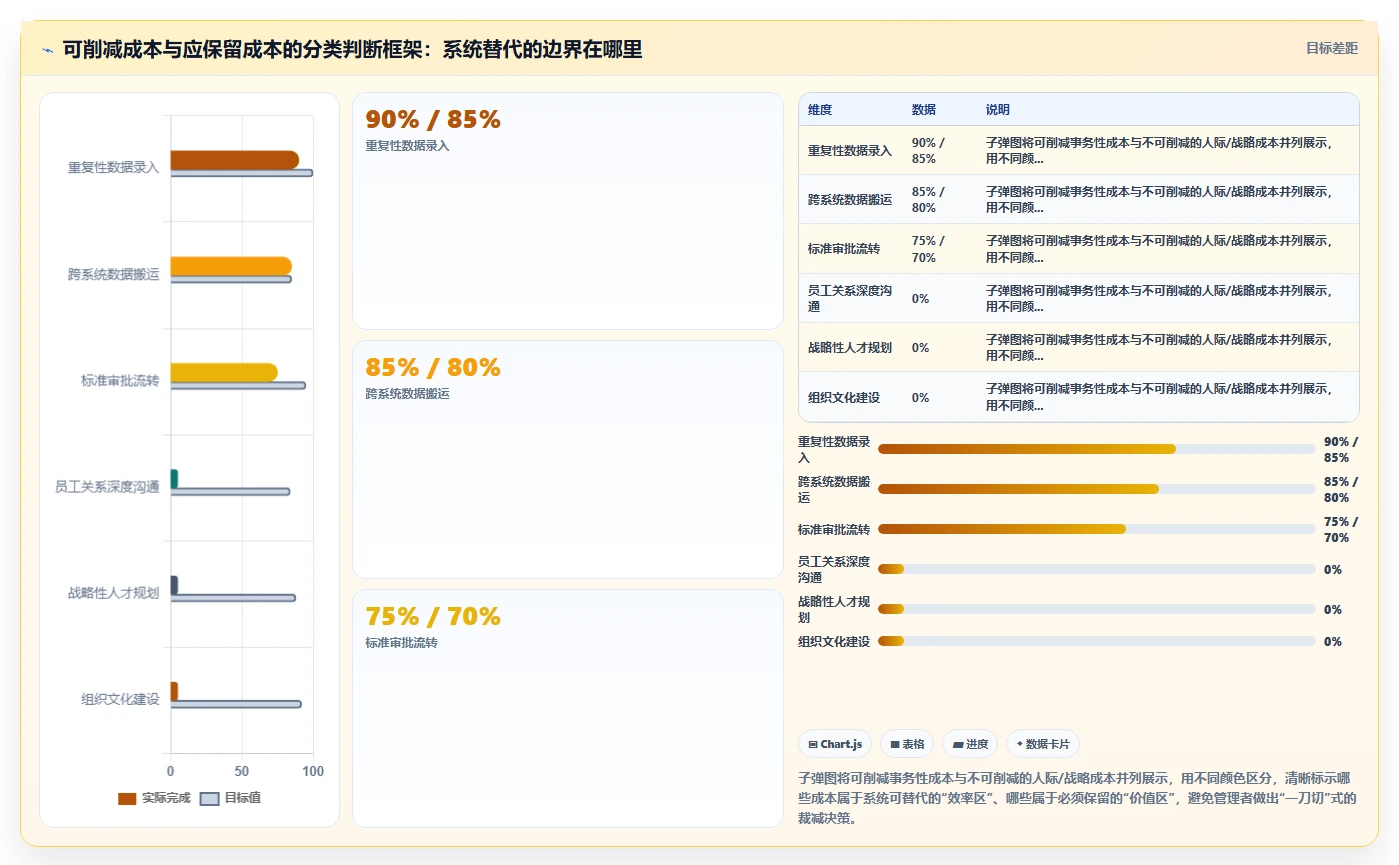Screen dimensions: 1399x865
Task: Select the 数据卡片 tag pill
Action: click(x=1043, y=744)
